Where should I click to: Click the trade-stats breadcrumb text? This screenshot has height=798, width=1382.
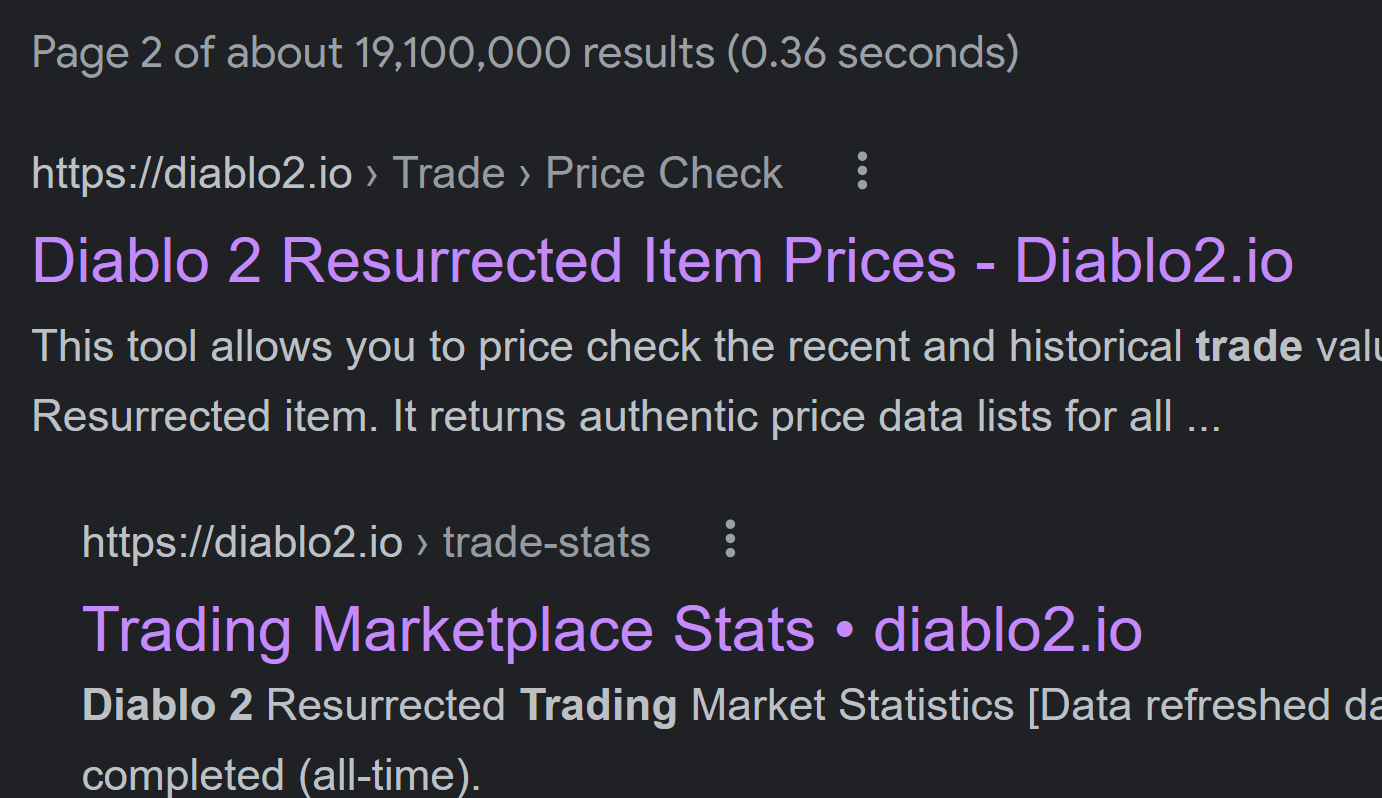pos(546,542)
